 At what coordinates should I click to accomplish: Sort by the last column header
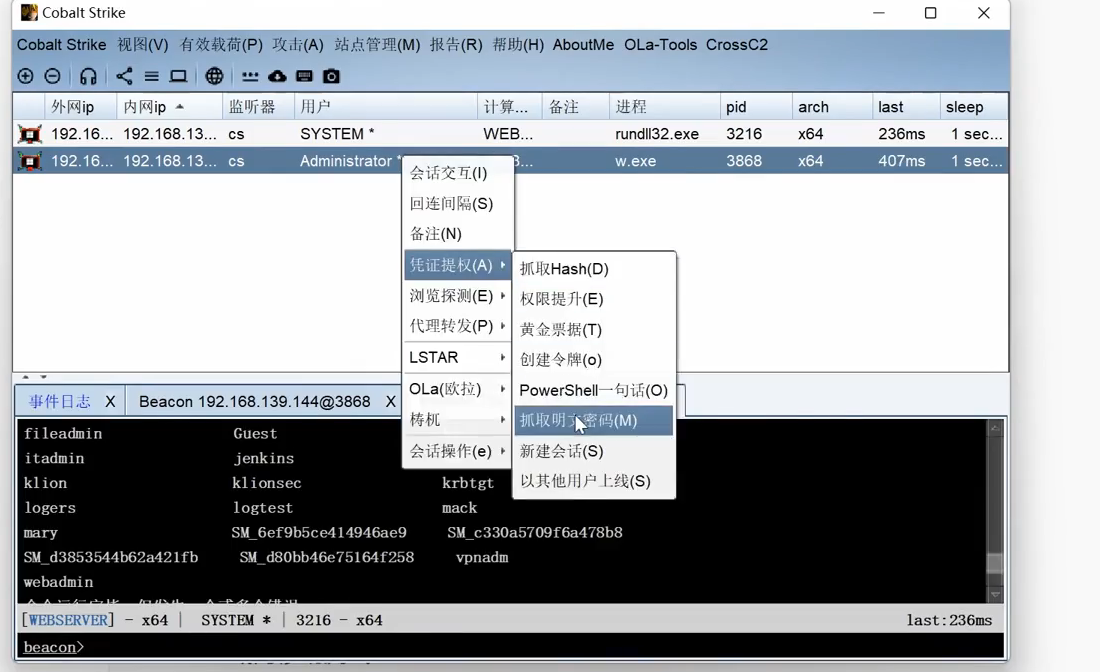pos(906,107)
